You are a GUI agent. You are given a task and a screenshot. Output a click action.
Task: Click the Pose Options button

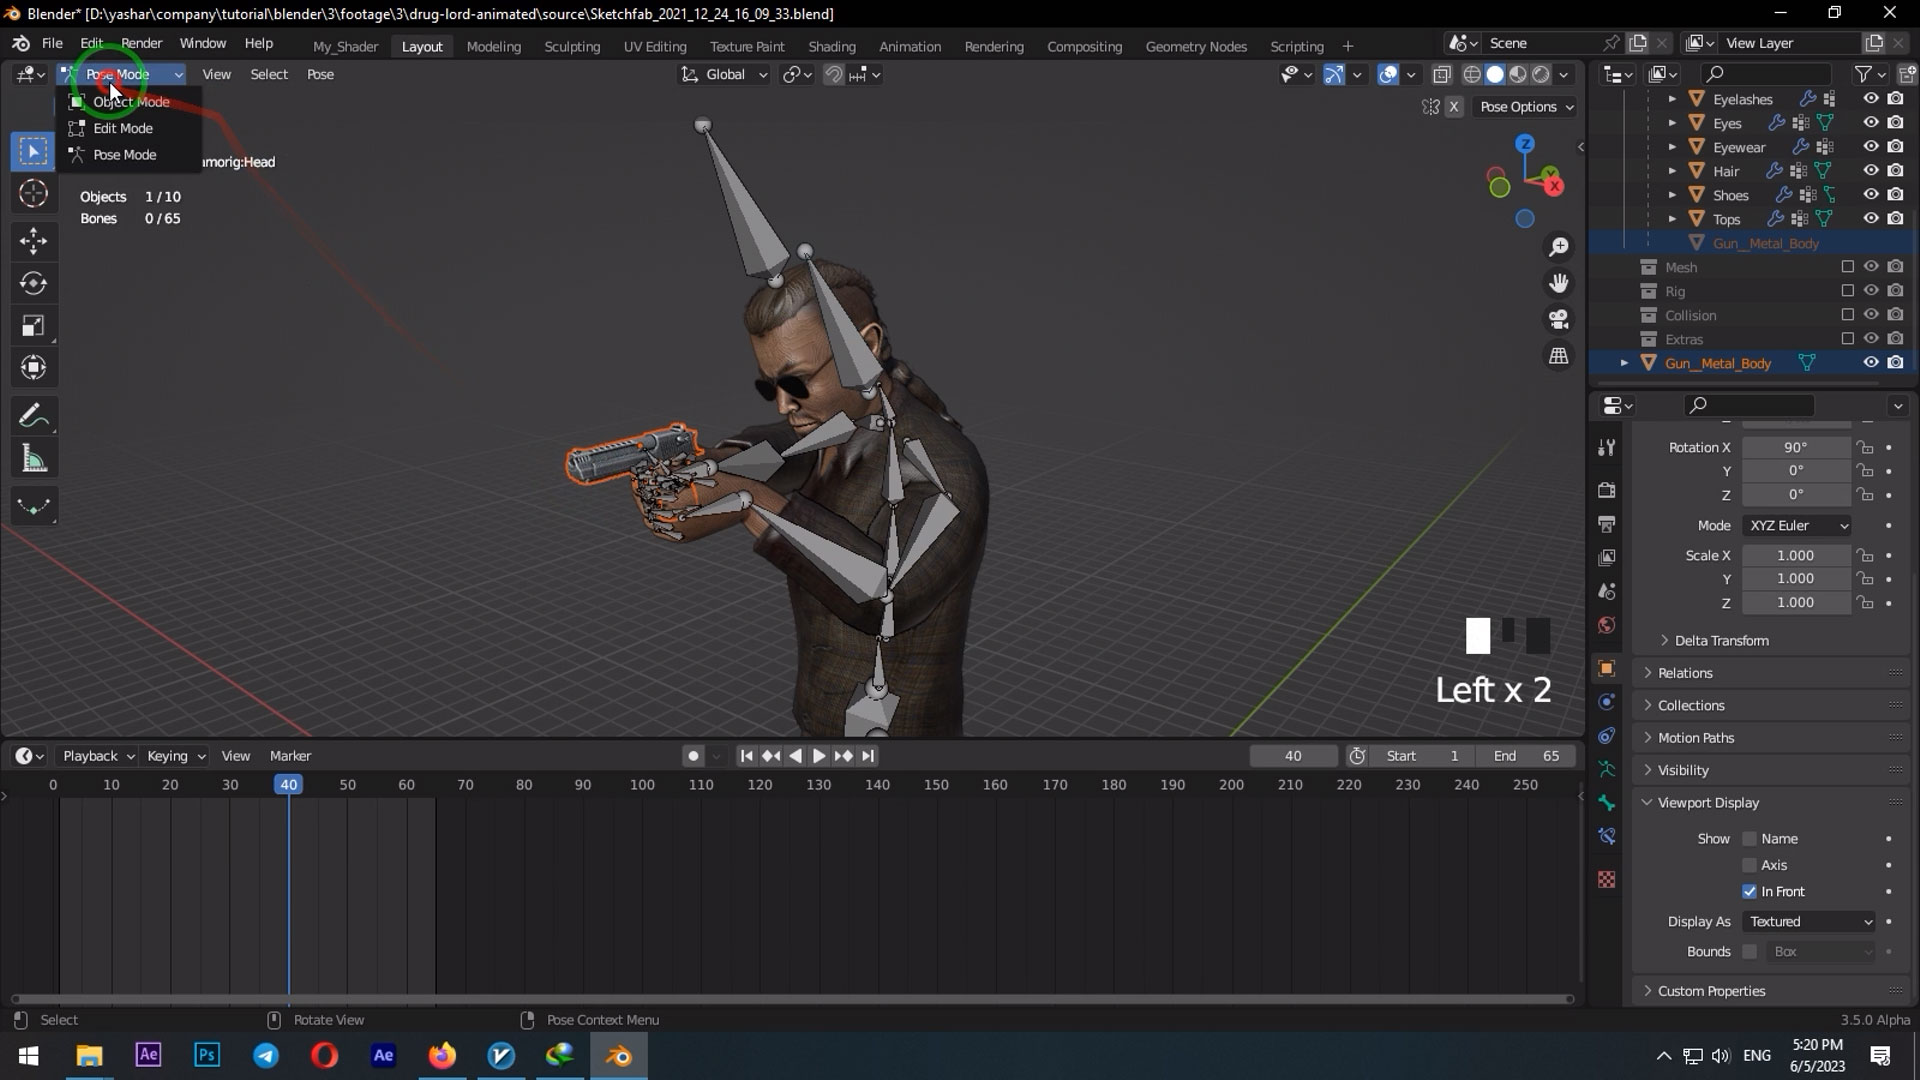click(x=1524, y=107)
